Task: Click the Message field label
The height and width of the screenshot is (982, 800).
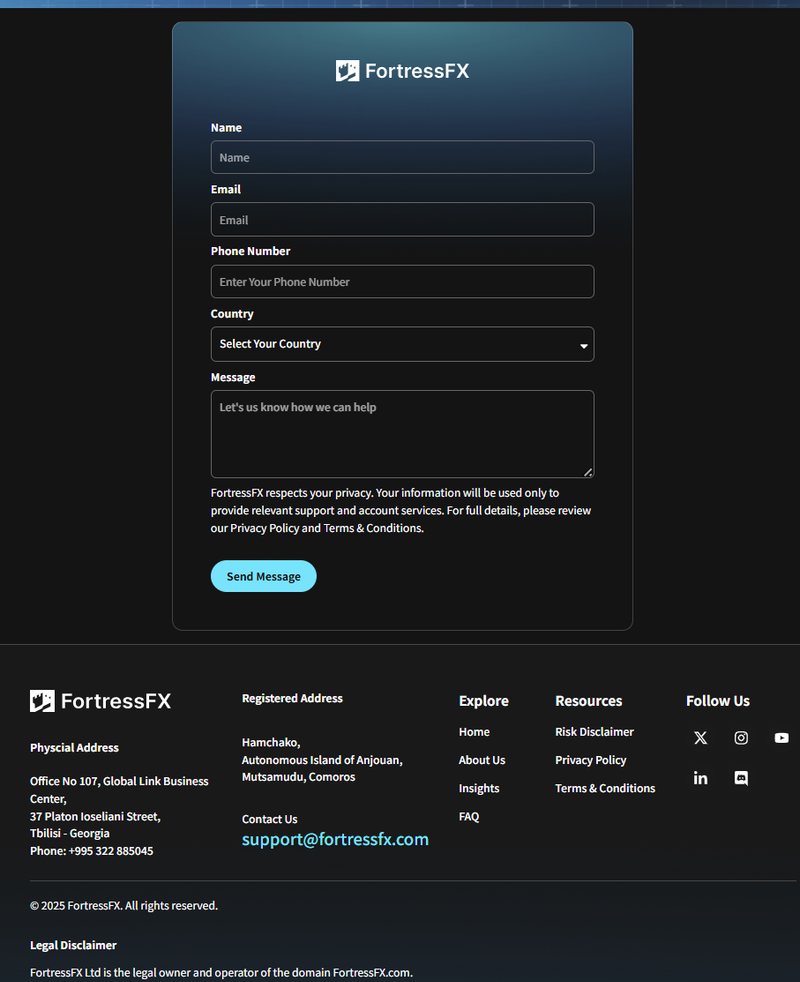Action: pyautogui.click(x=233, y=377)
